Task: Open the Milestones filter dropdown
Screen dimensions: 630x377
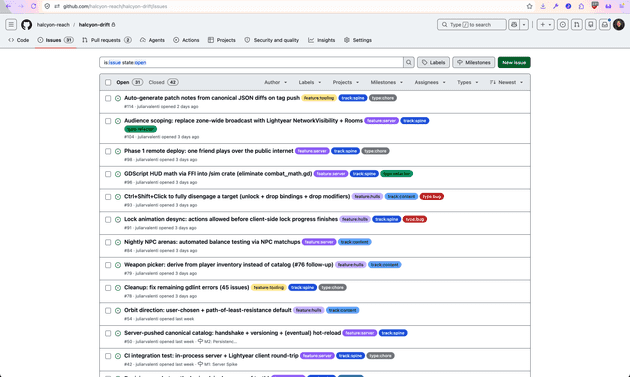Action: pos(387,82)
